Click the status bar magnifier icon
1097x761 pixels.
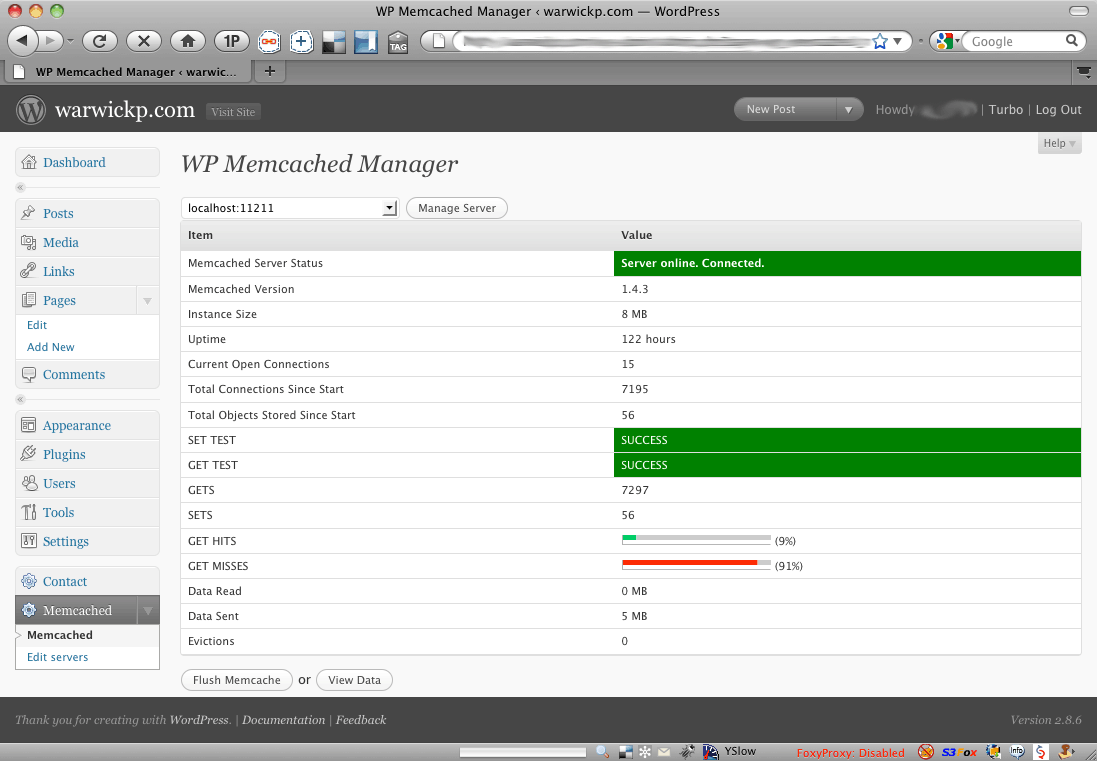[x=602, y=752]
